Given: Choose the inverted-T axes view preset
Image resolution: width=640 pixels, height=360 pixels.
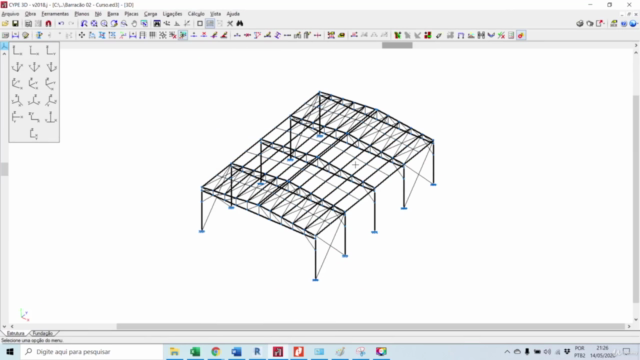Looking at the screenshot, I should pyautogui.click(x=51, y=117).
